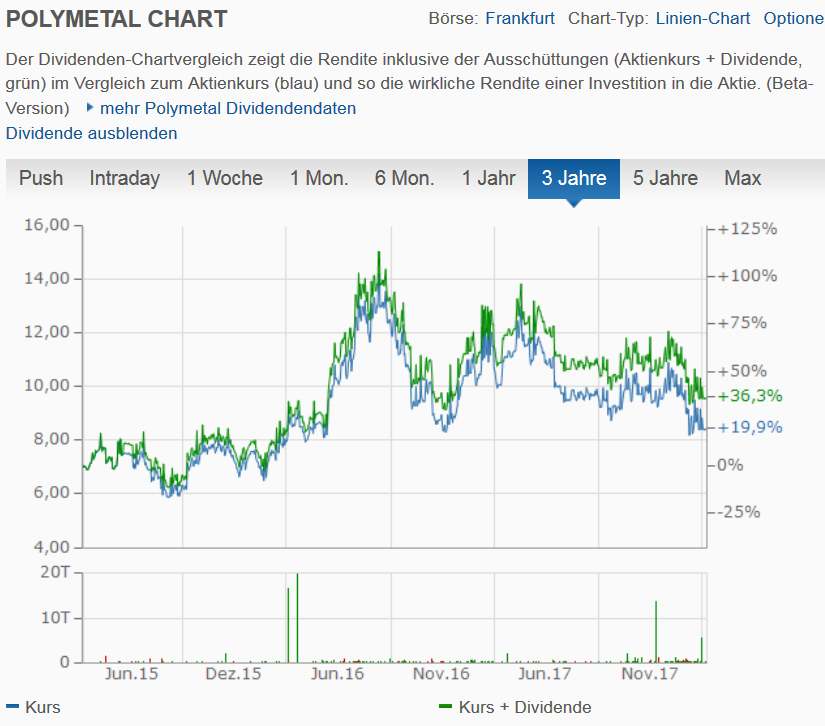Image resolution: width=825 pixels, height=726 pixels.
Task: Click the active 3 Jahre tab
Action: 574,178
